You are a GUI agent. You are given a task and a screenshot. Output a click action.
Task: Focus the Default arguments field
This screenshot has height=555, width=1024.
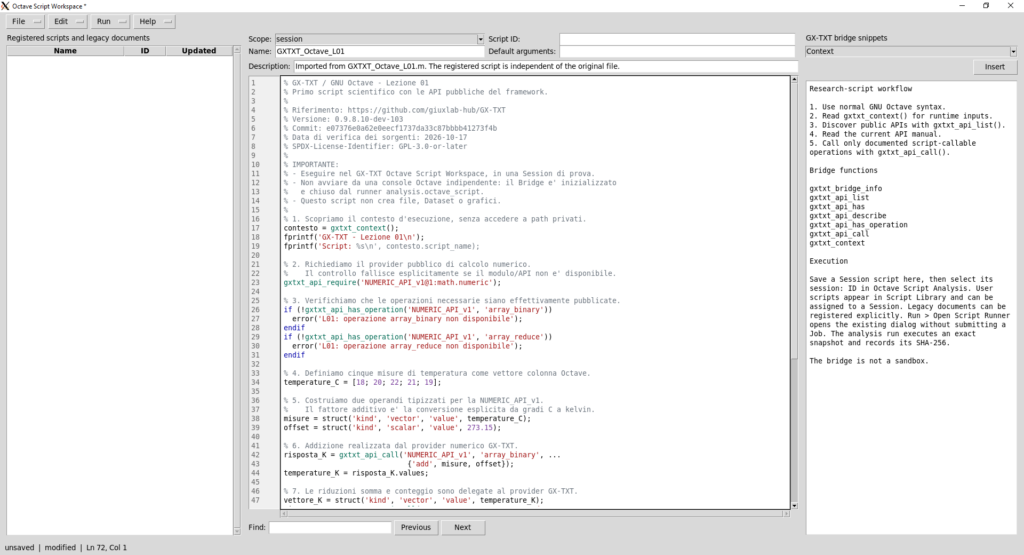coord(677,52)
